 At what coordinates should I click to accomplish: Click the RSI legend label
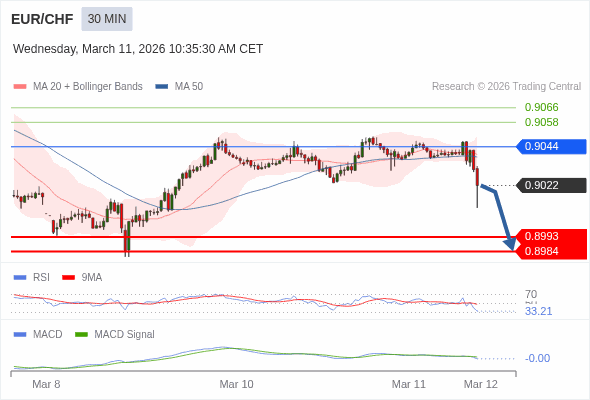tap(41, 278)
